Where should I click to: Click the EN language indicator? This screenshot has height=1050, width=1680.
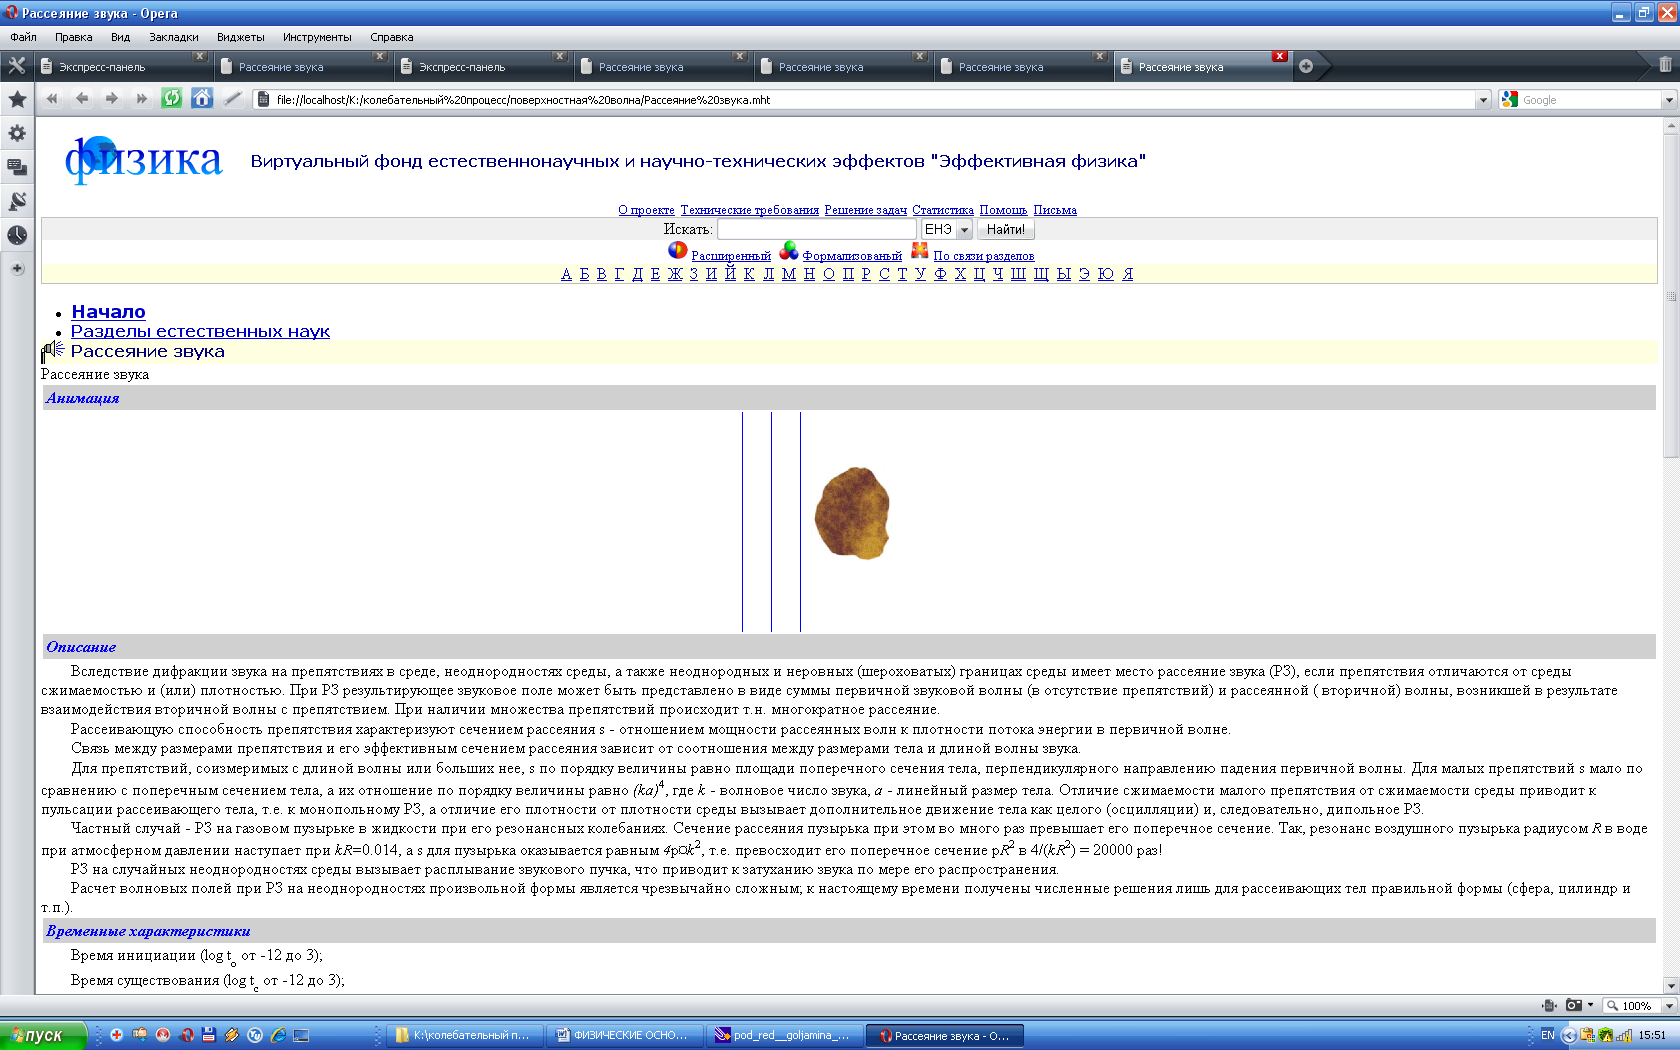point(1548,1035)
